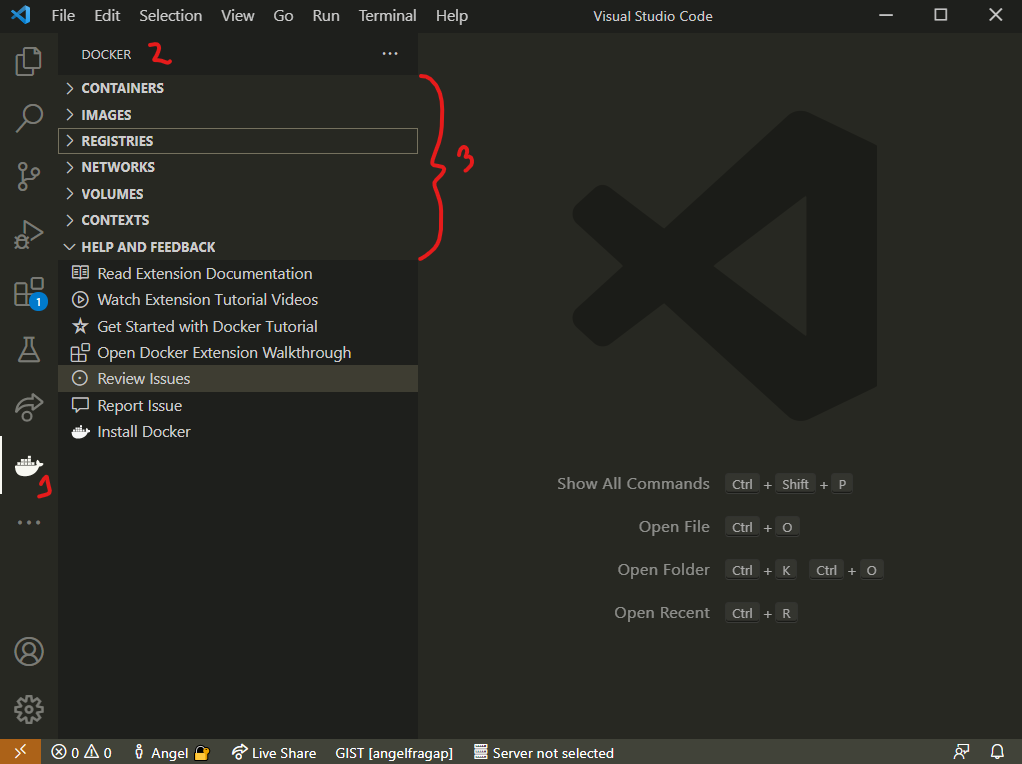Open Run and Debug view icon
1022x764 pixels.
[29, 234]
